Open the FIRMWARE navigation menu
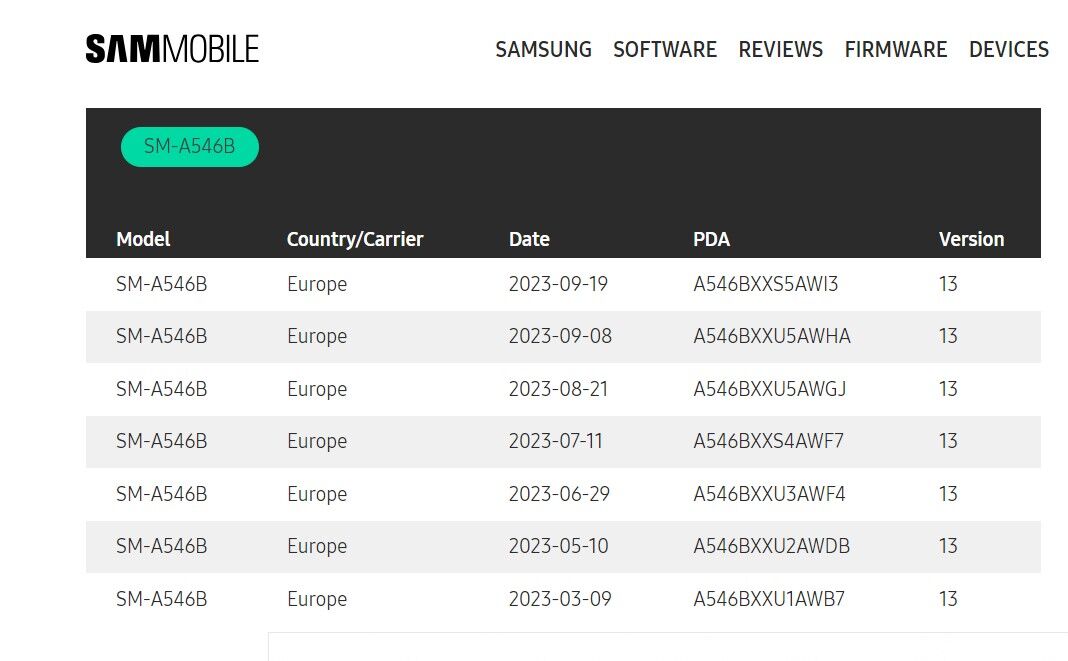The image size is (1068, 661). [896, 50]
